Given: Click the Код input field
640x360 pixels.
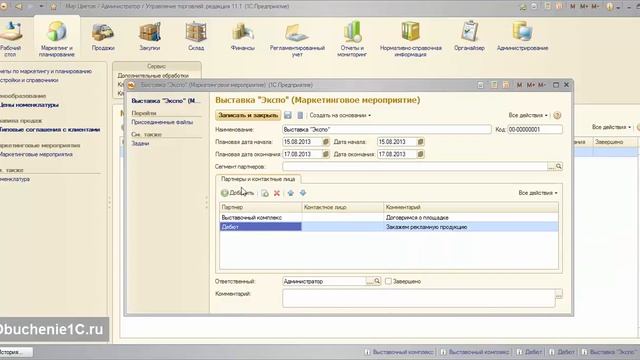Looking at the screenshot, I should click(x=535, y=129).
